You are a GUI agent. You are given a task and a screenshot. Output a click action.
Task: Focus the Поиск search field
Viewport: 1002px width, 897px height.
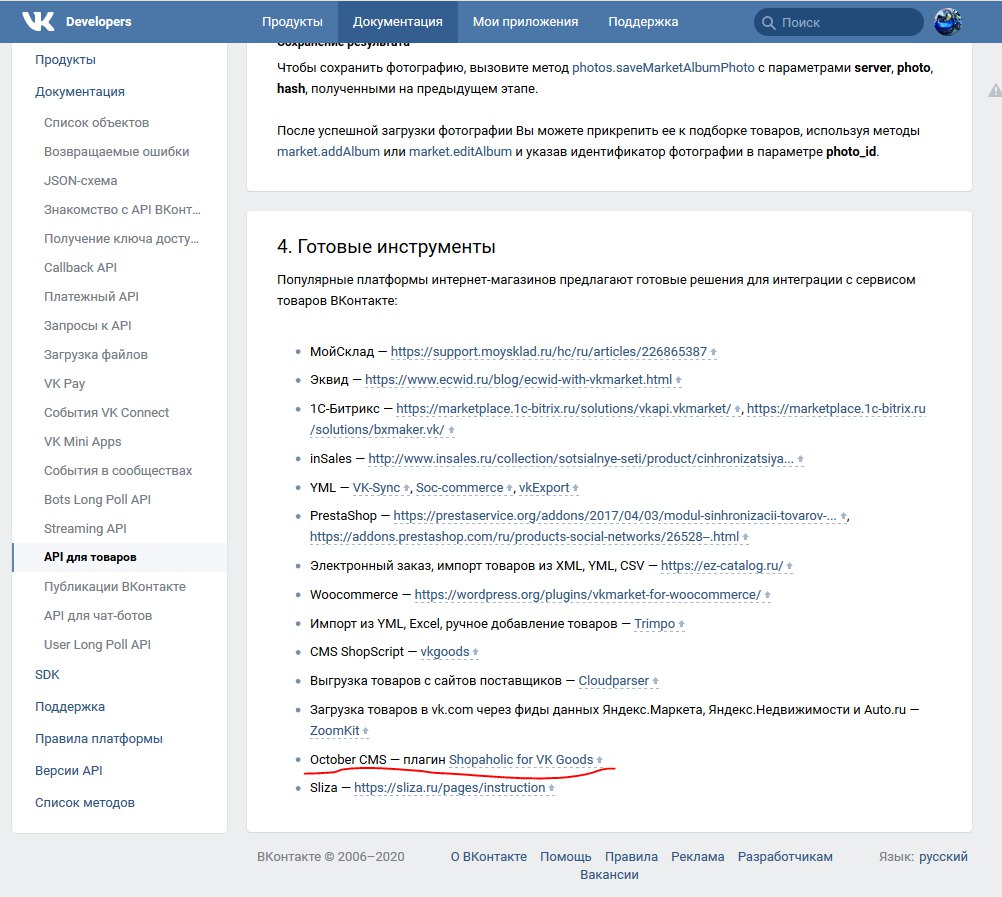coord(838,22)
